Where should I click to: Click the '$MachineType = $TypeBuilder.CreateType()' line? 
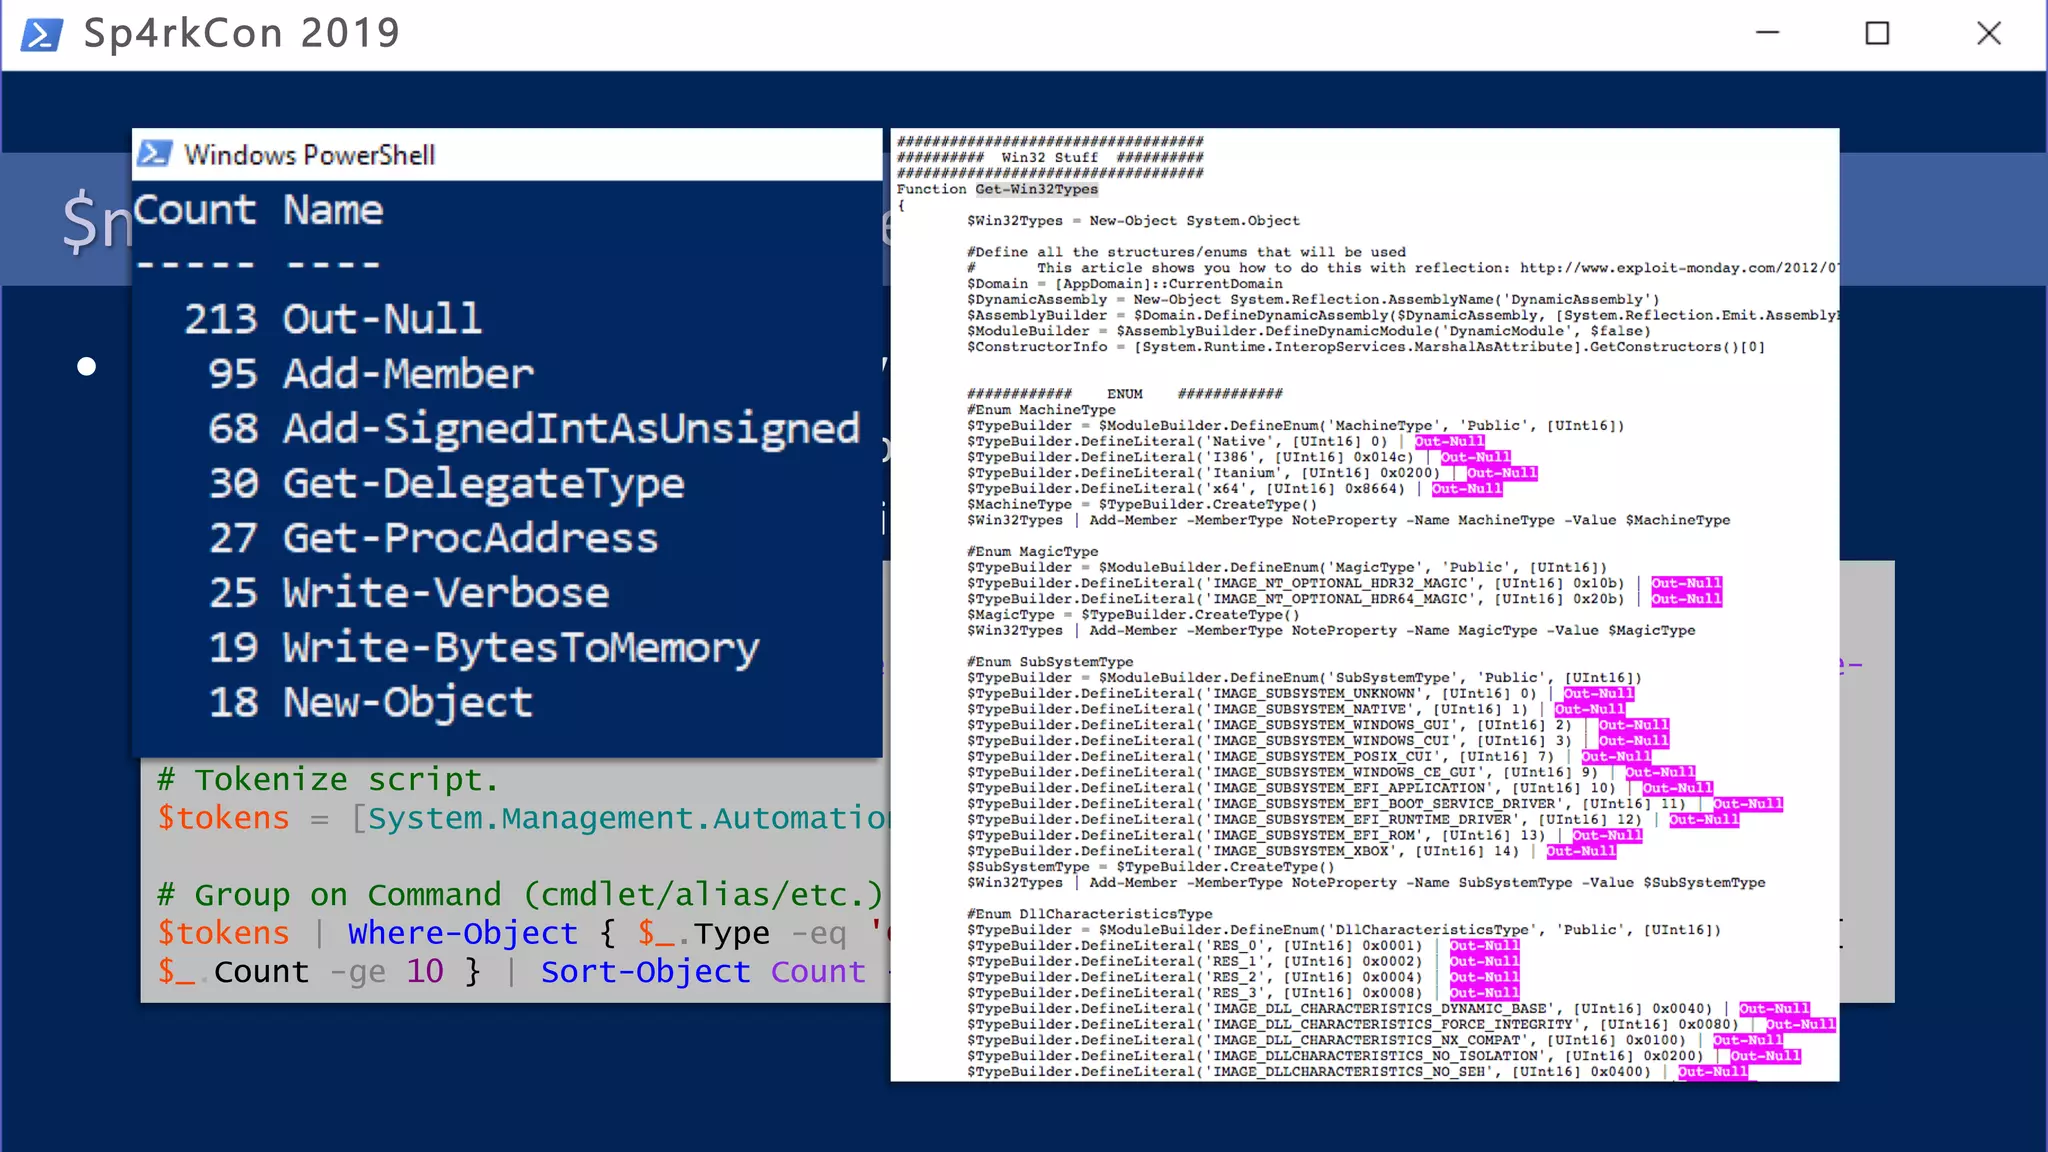pos(1142,505)
